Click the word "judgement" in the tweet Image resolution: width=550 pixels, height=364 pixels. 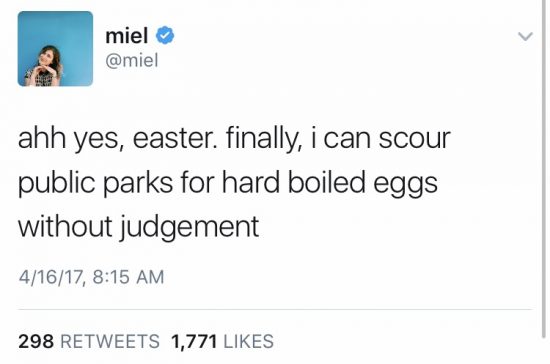(190, 227)
